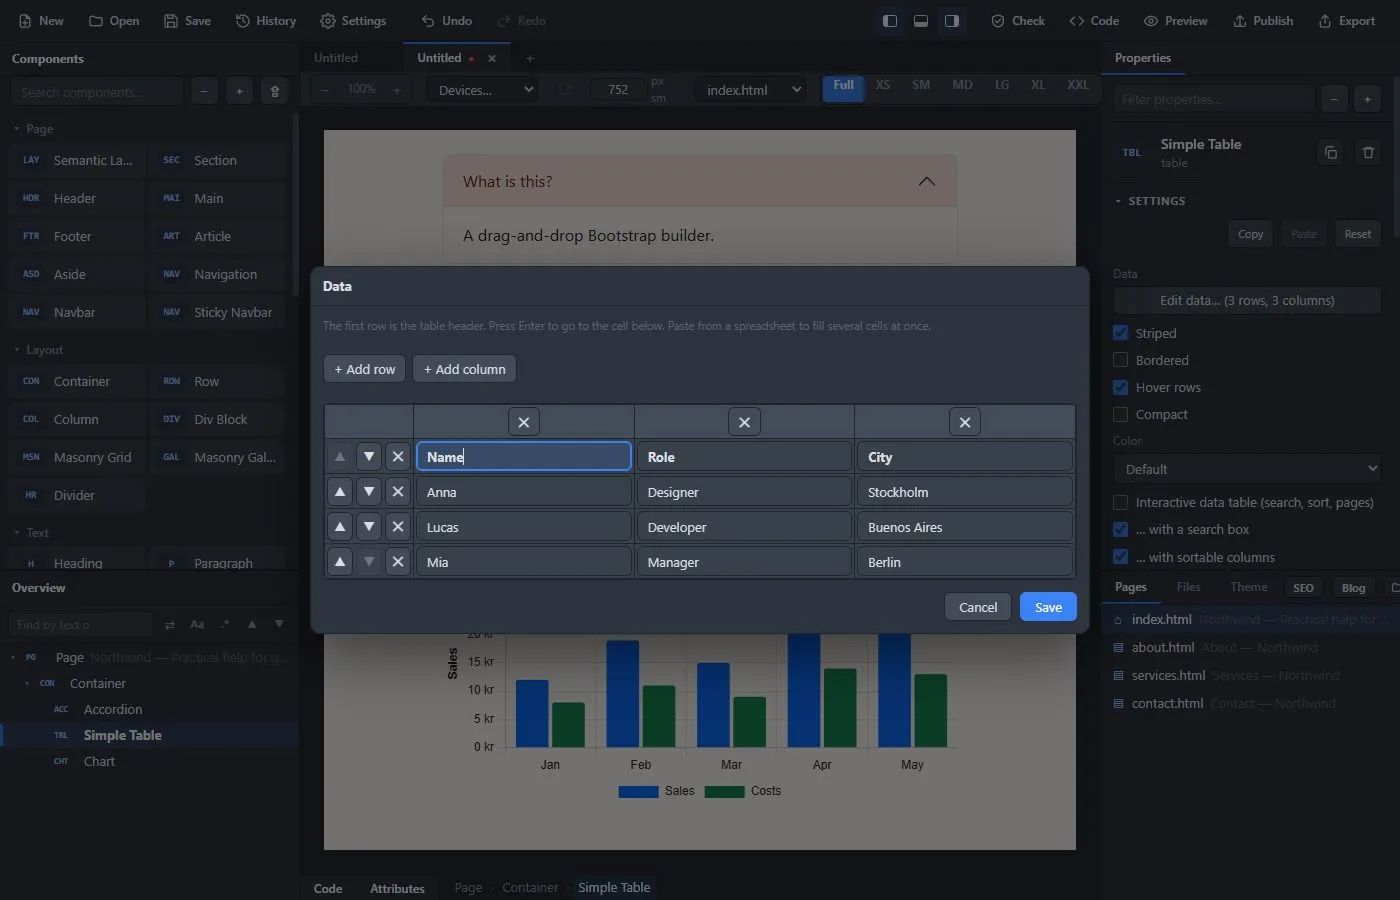Viewport: 1400px width, 900px height.
Task: Switch to the Theme tab
Action: pos(1248,587)
